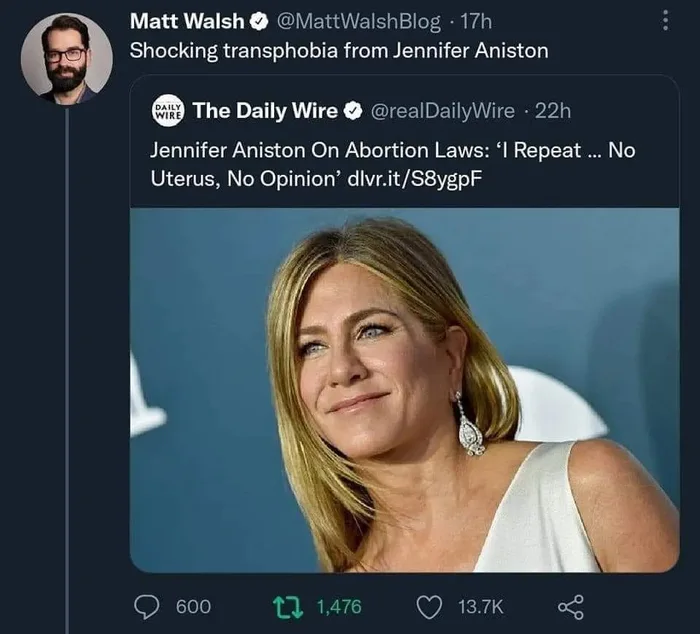
Task: Click the 17h timestamp
Action: tap(475, 21)
